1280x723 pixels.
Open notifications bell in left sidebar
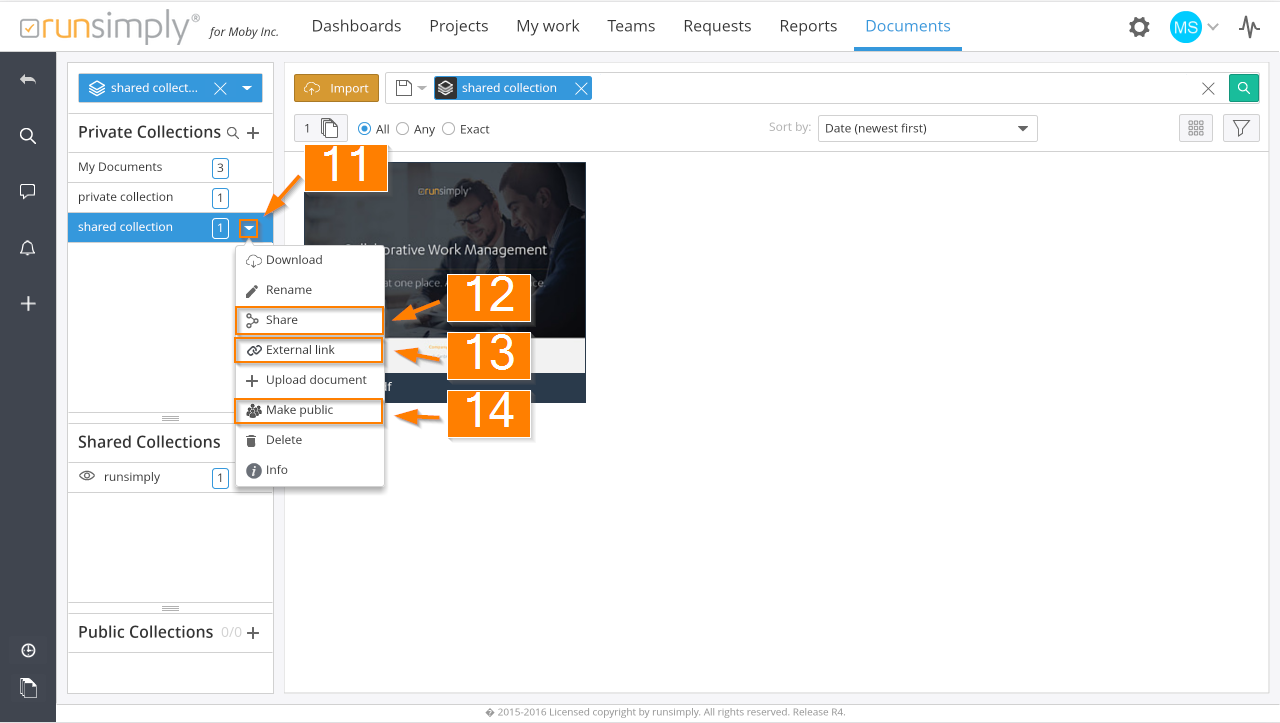(28, 248)
